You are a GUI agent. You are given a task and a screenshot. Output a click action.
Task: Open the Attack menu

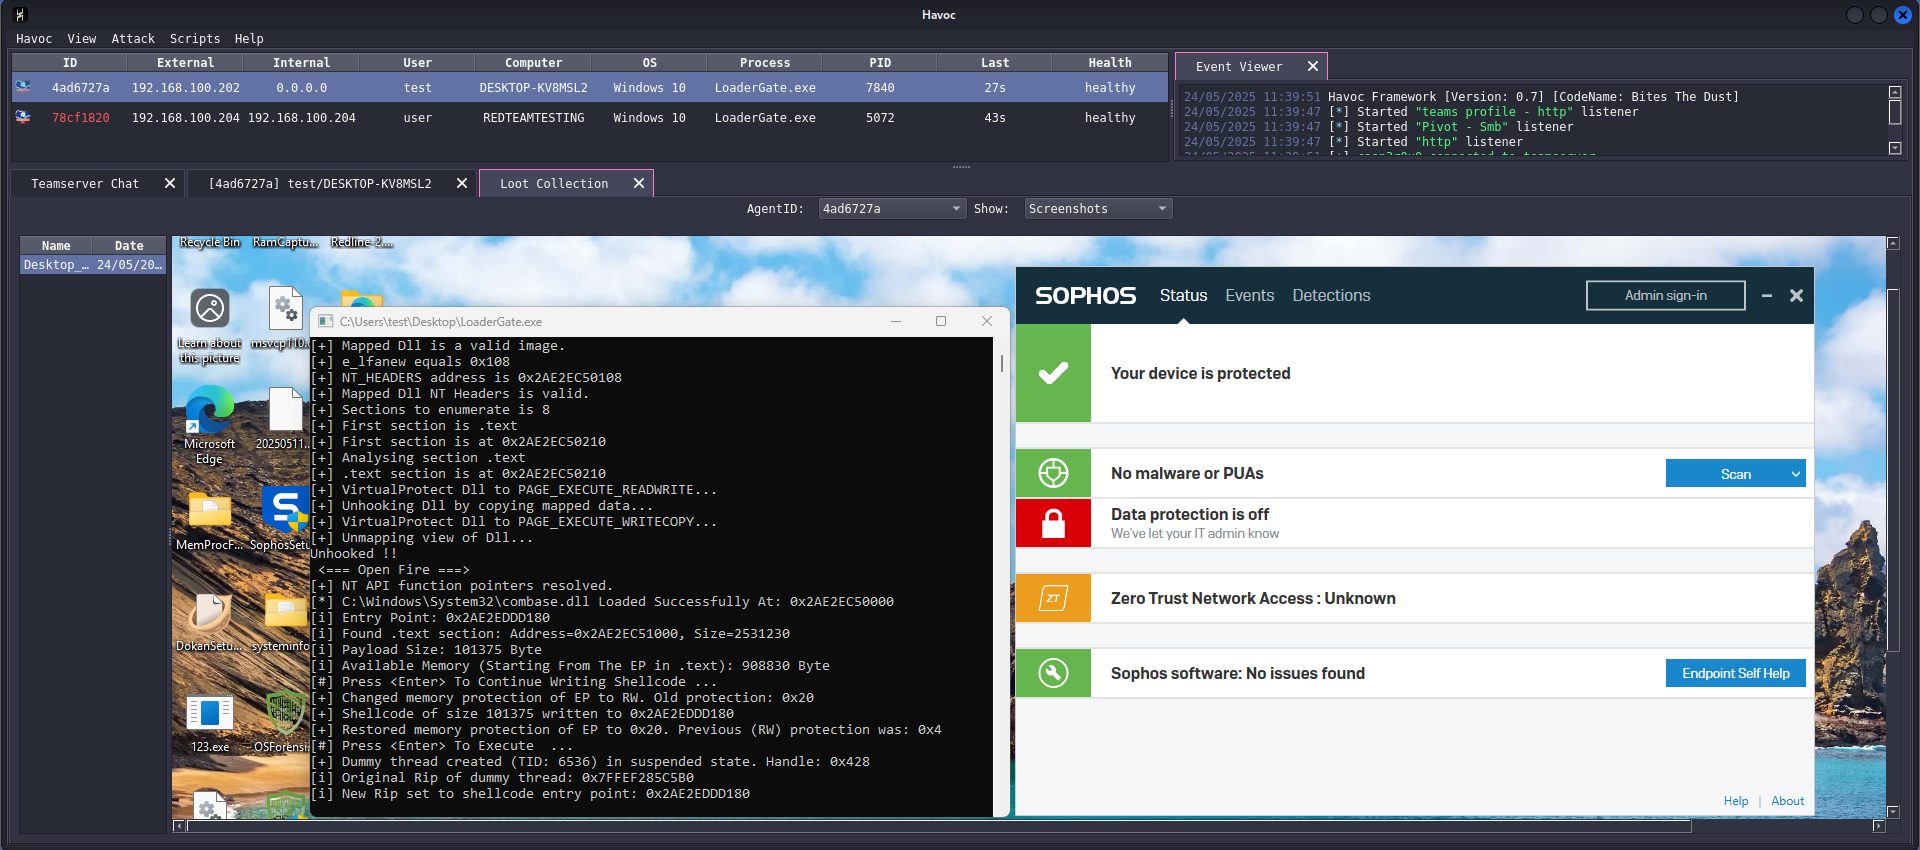click(x=133, y=39)
